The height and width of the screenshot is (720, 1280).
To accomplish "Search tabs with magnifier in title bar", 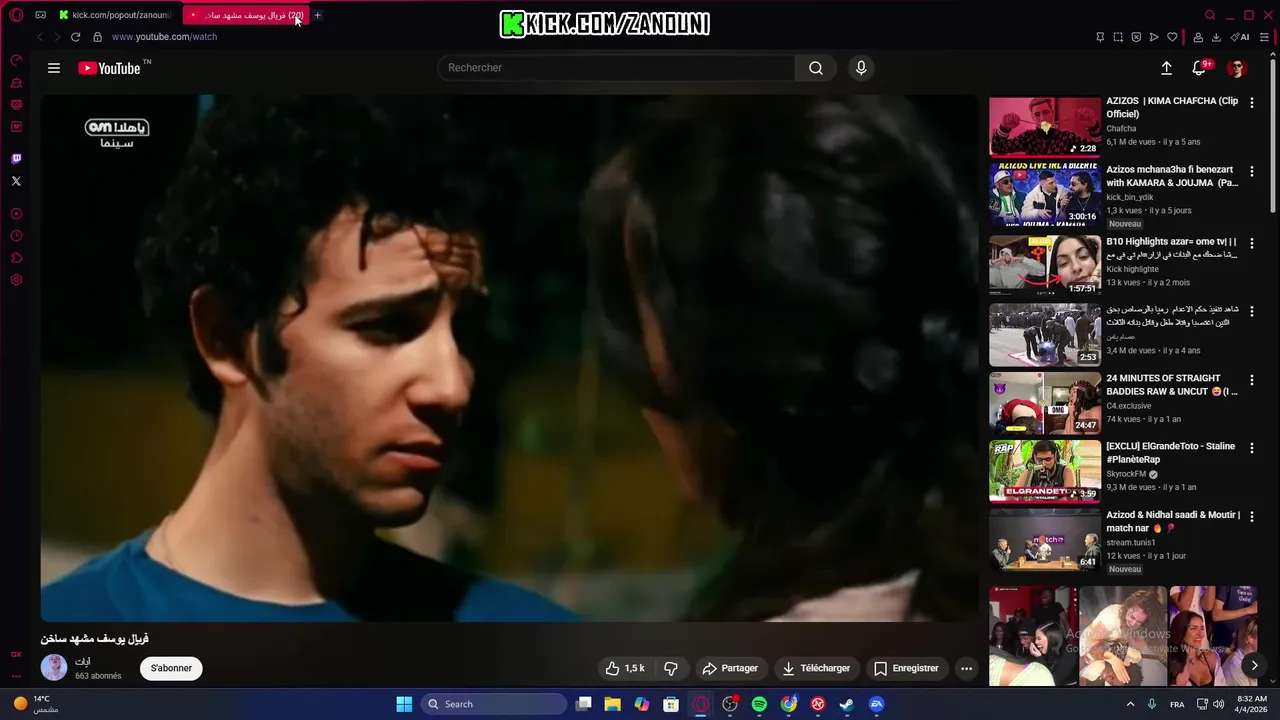I will 1210,15.
